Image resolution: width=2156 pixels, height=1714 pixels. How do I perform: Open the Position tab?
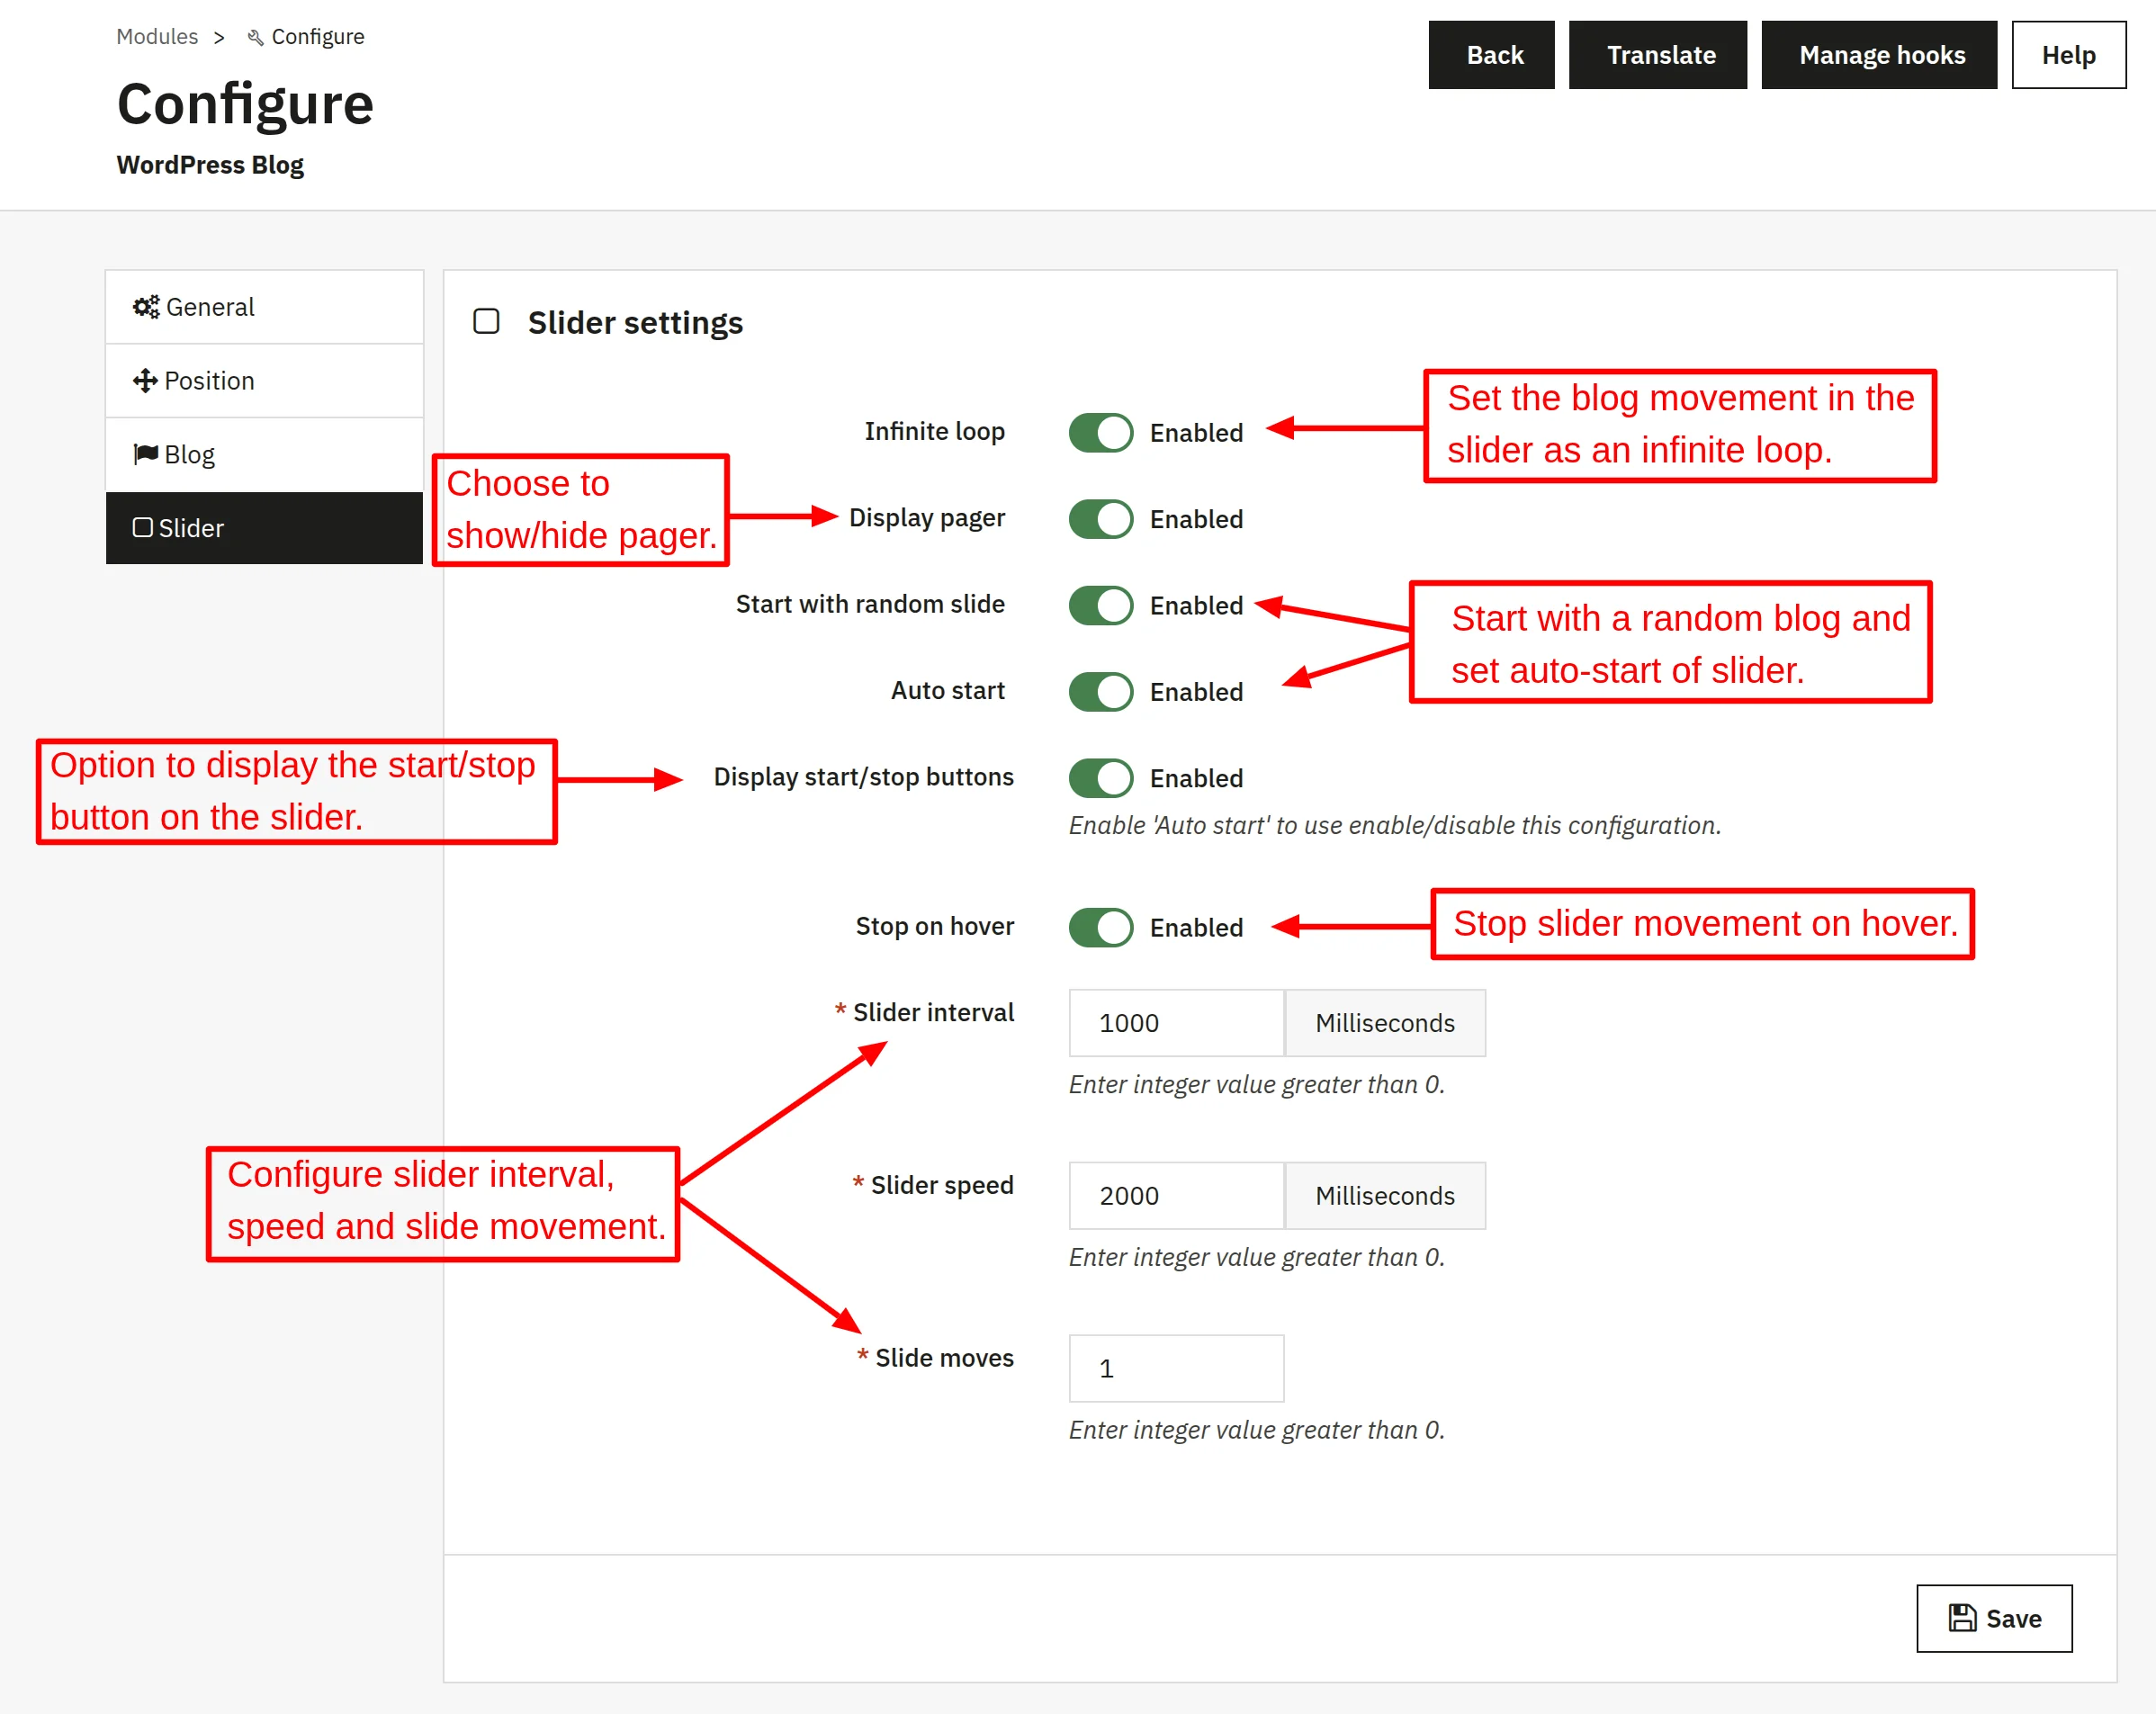point(264,380)
